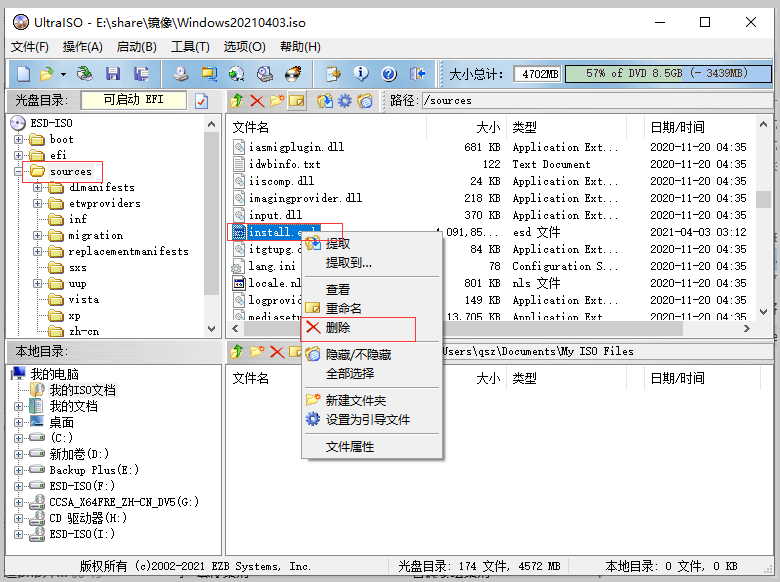Expand the dlmanifests folder node

[37, 188]
